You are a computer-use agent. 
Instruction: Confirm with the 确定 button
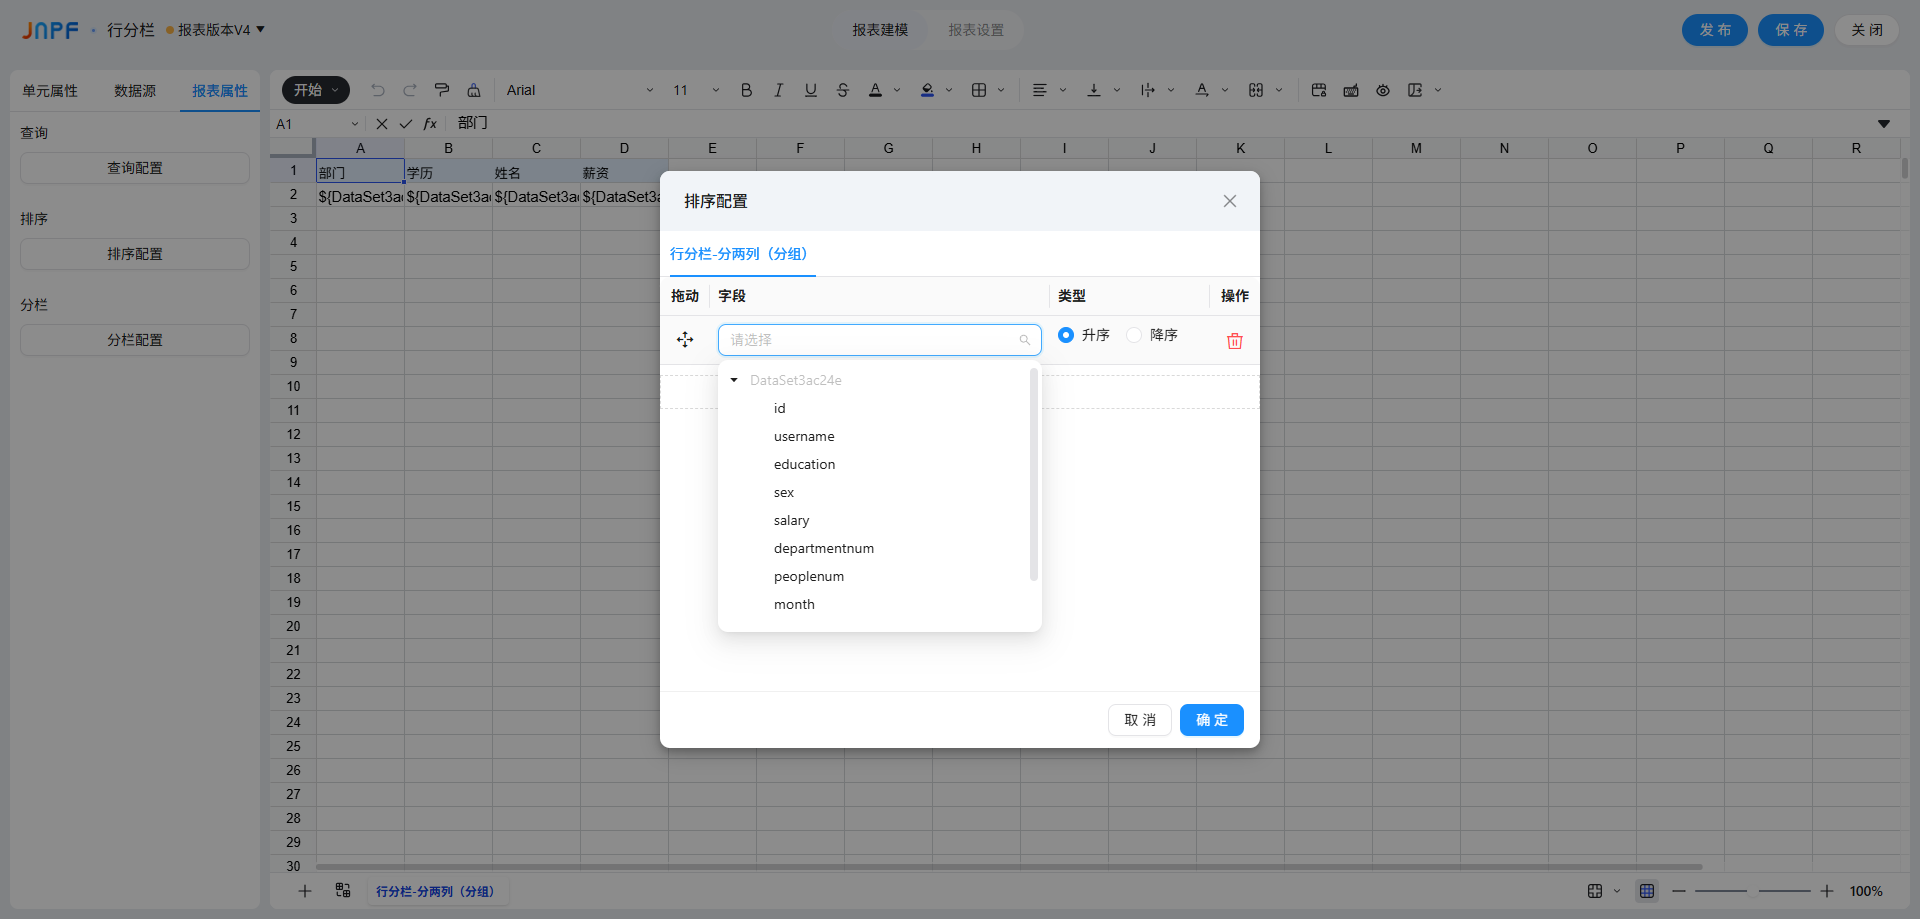coord(1211,720)
